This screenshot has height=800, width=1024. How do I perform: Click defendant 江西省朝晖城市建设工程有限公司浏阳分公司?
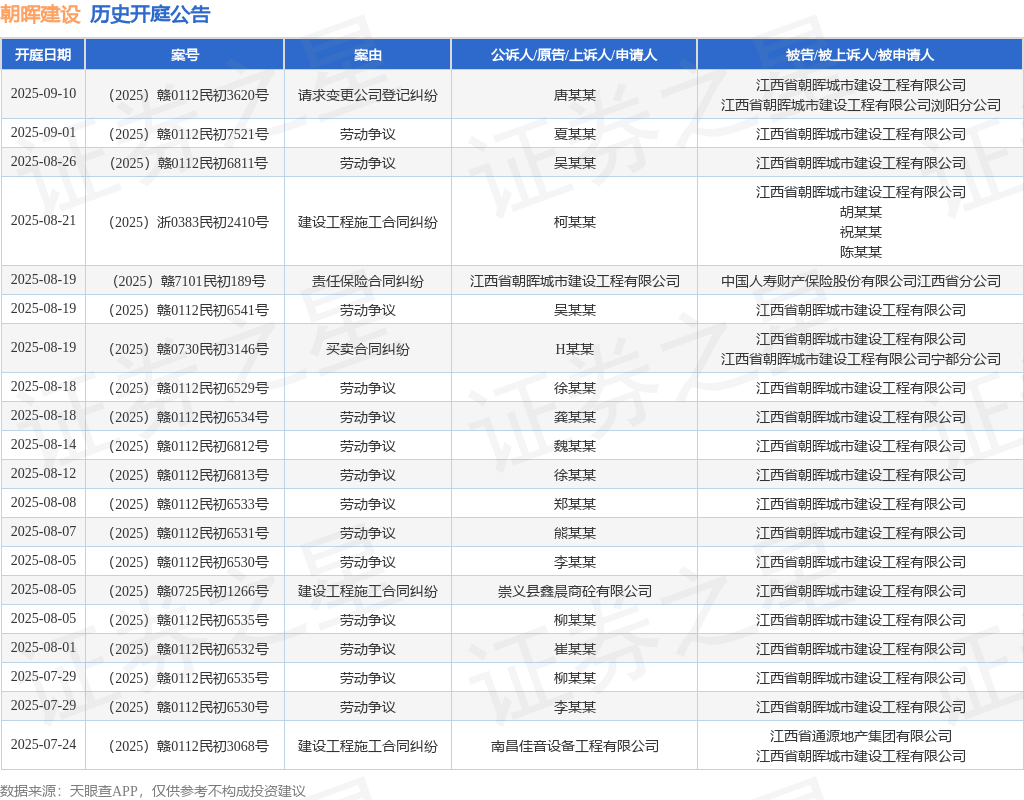tap(861, 105)
